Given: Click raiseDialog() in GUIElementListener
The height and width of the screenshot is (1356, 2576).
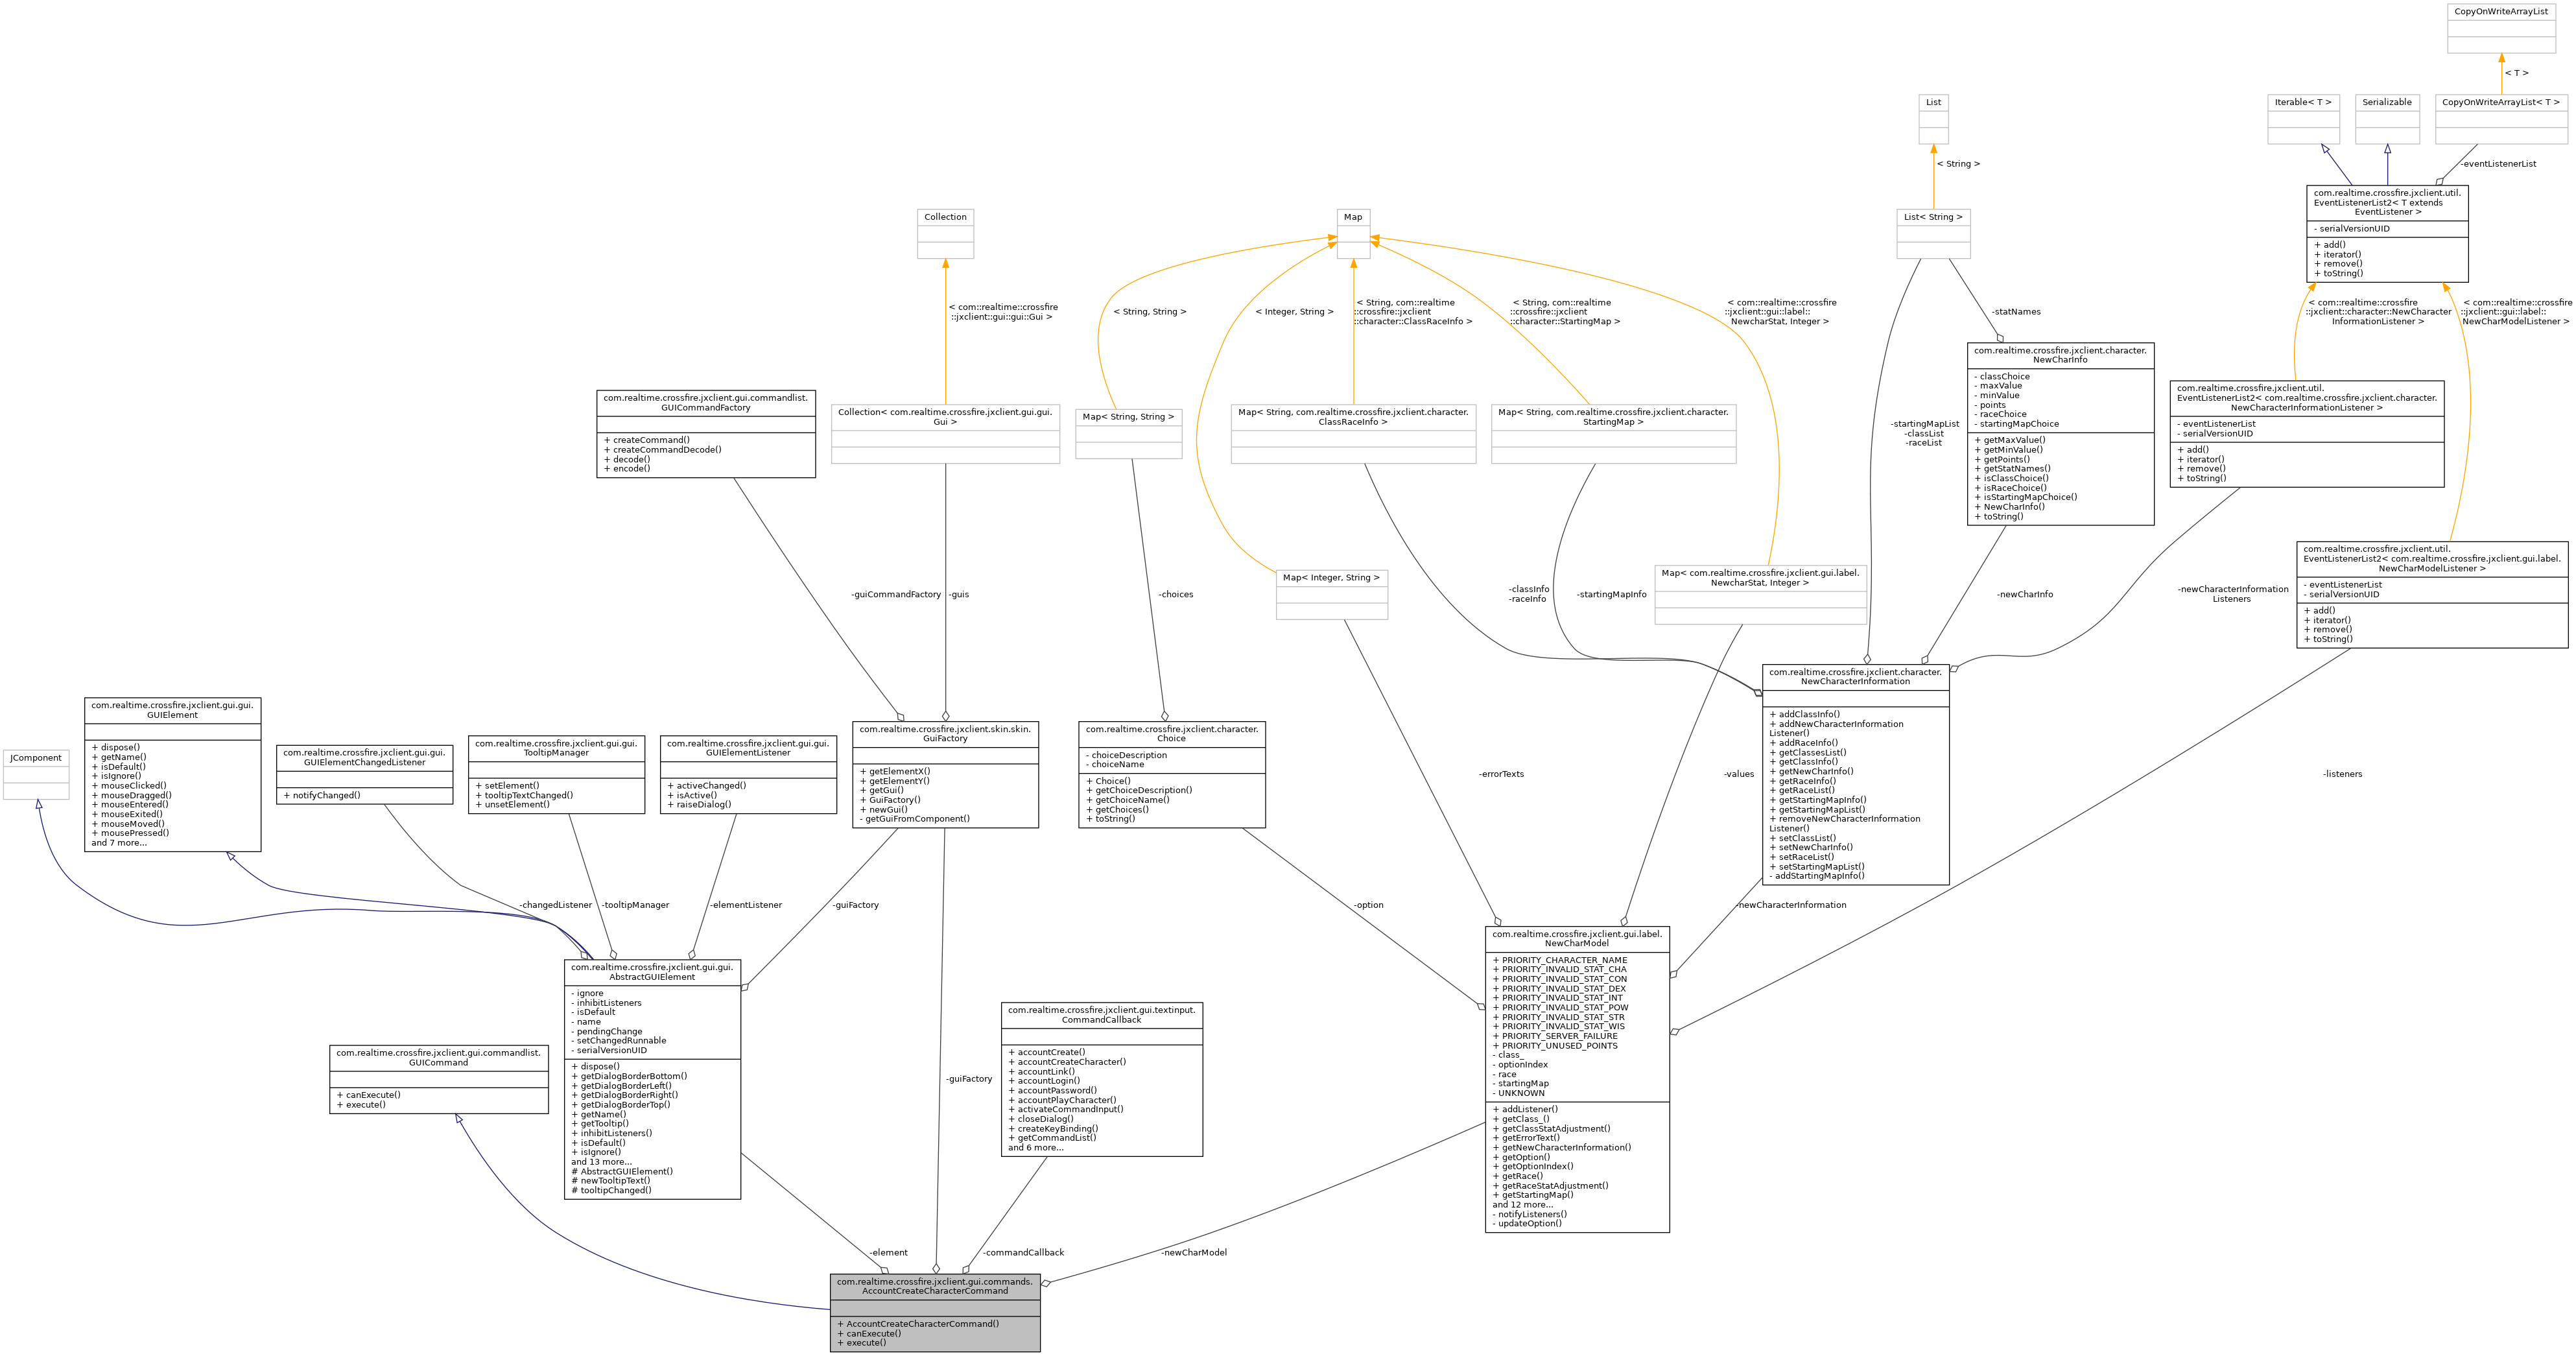Looking at the screenshot, I should pyautogui.click(x=699, y=805).
